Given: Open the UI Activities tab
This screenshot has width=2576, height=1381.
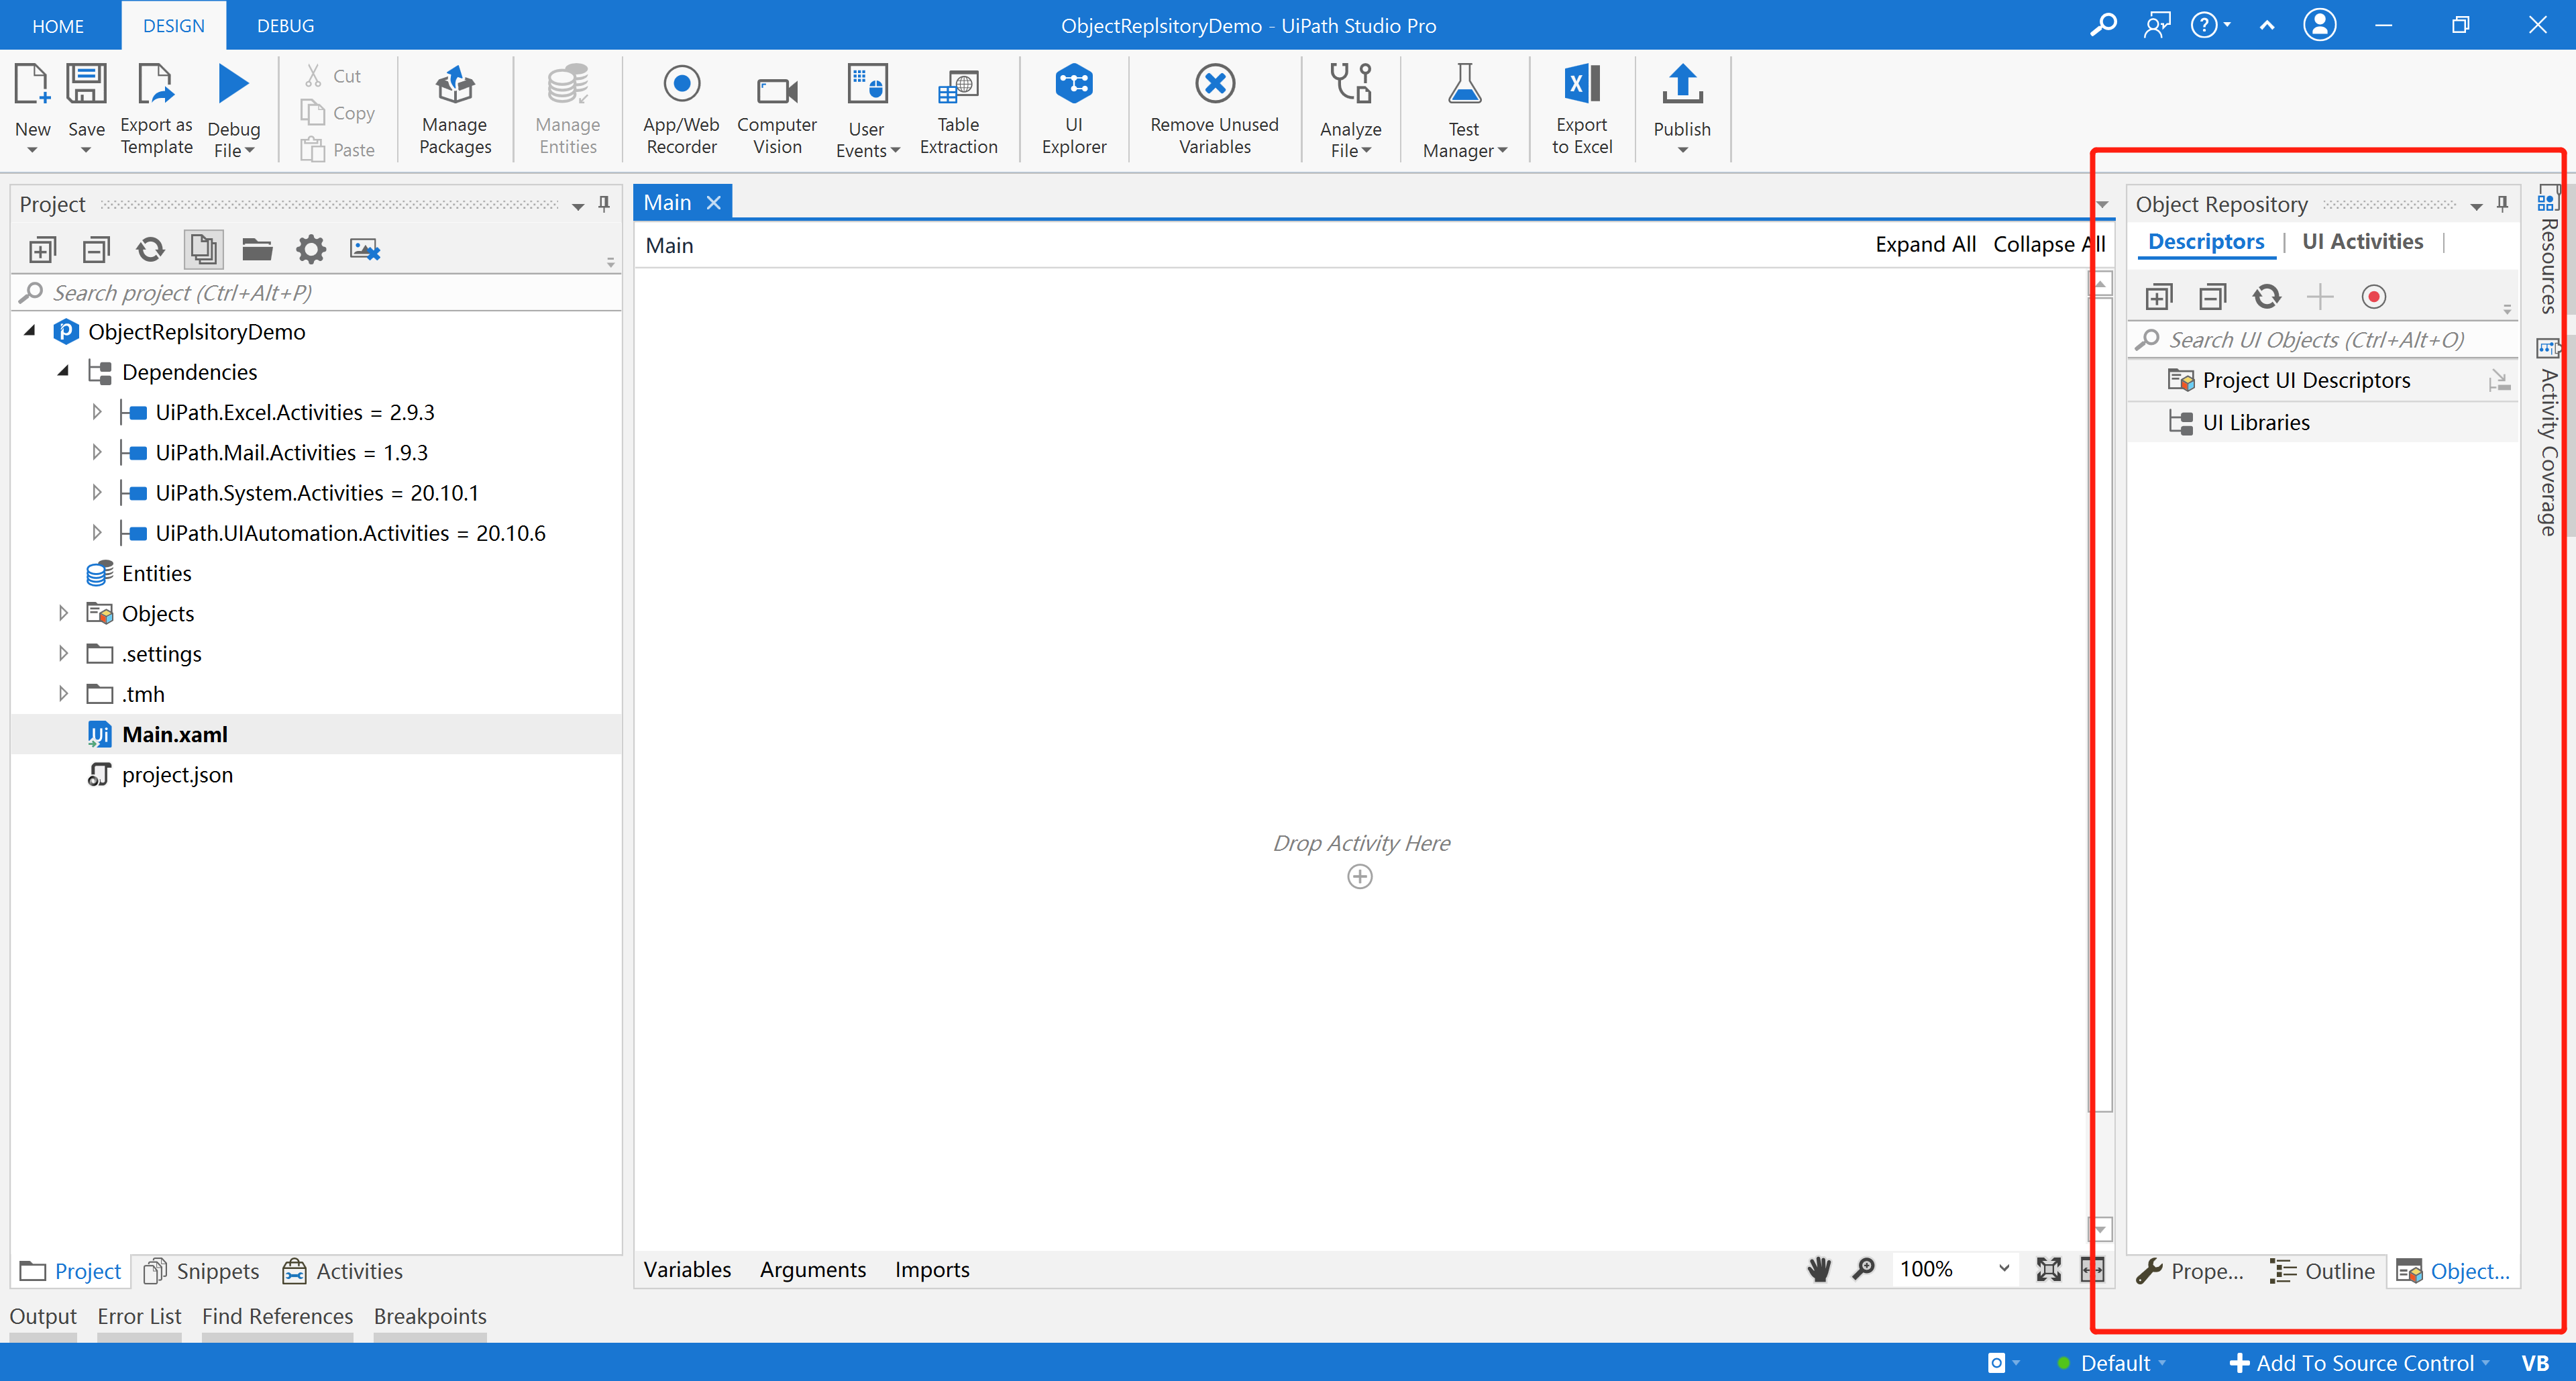Looking at the screenshot, I should [x=2362, y=241].
